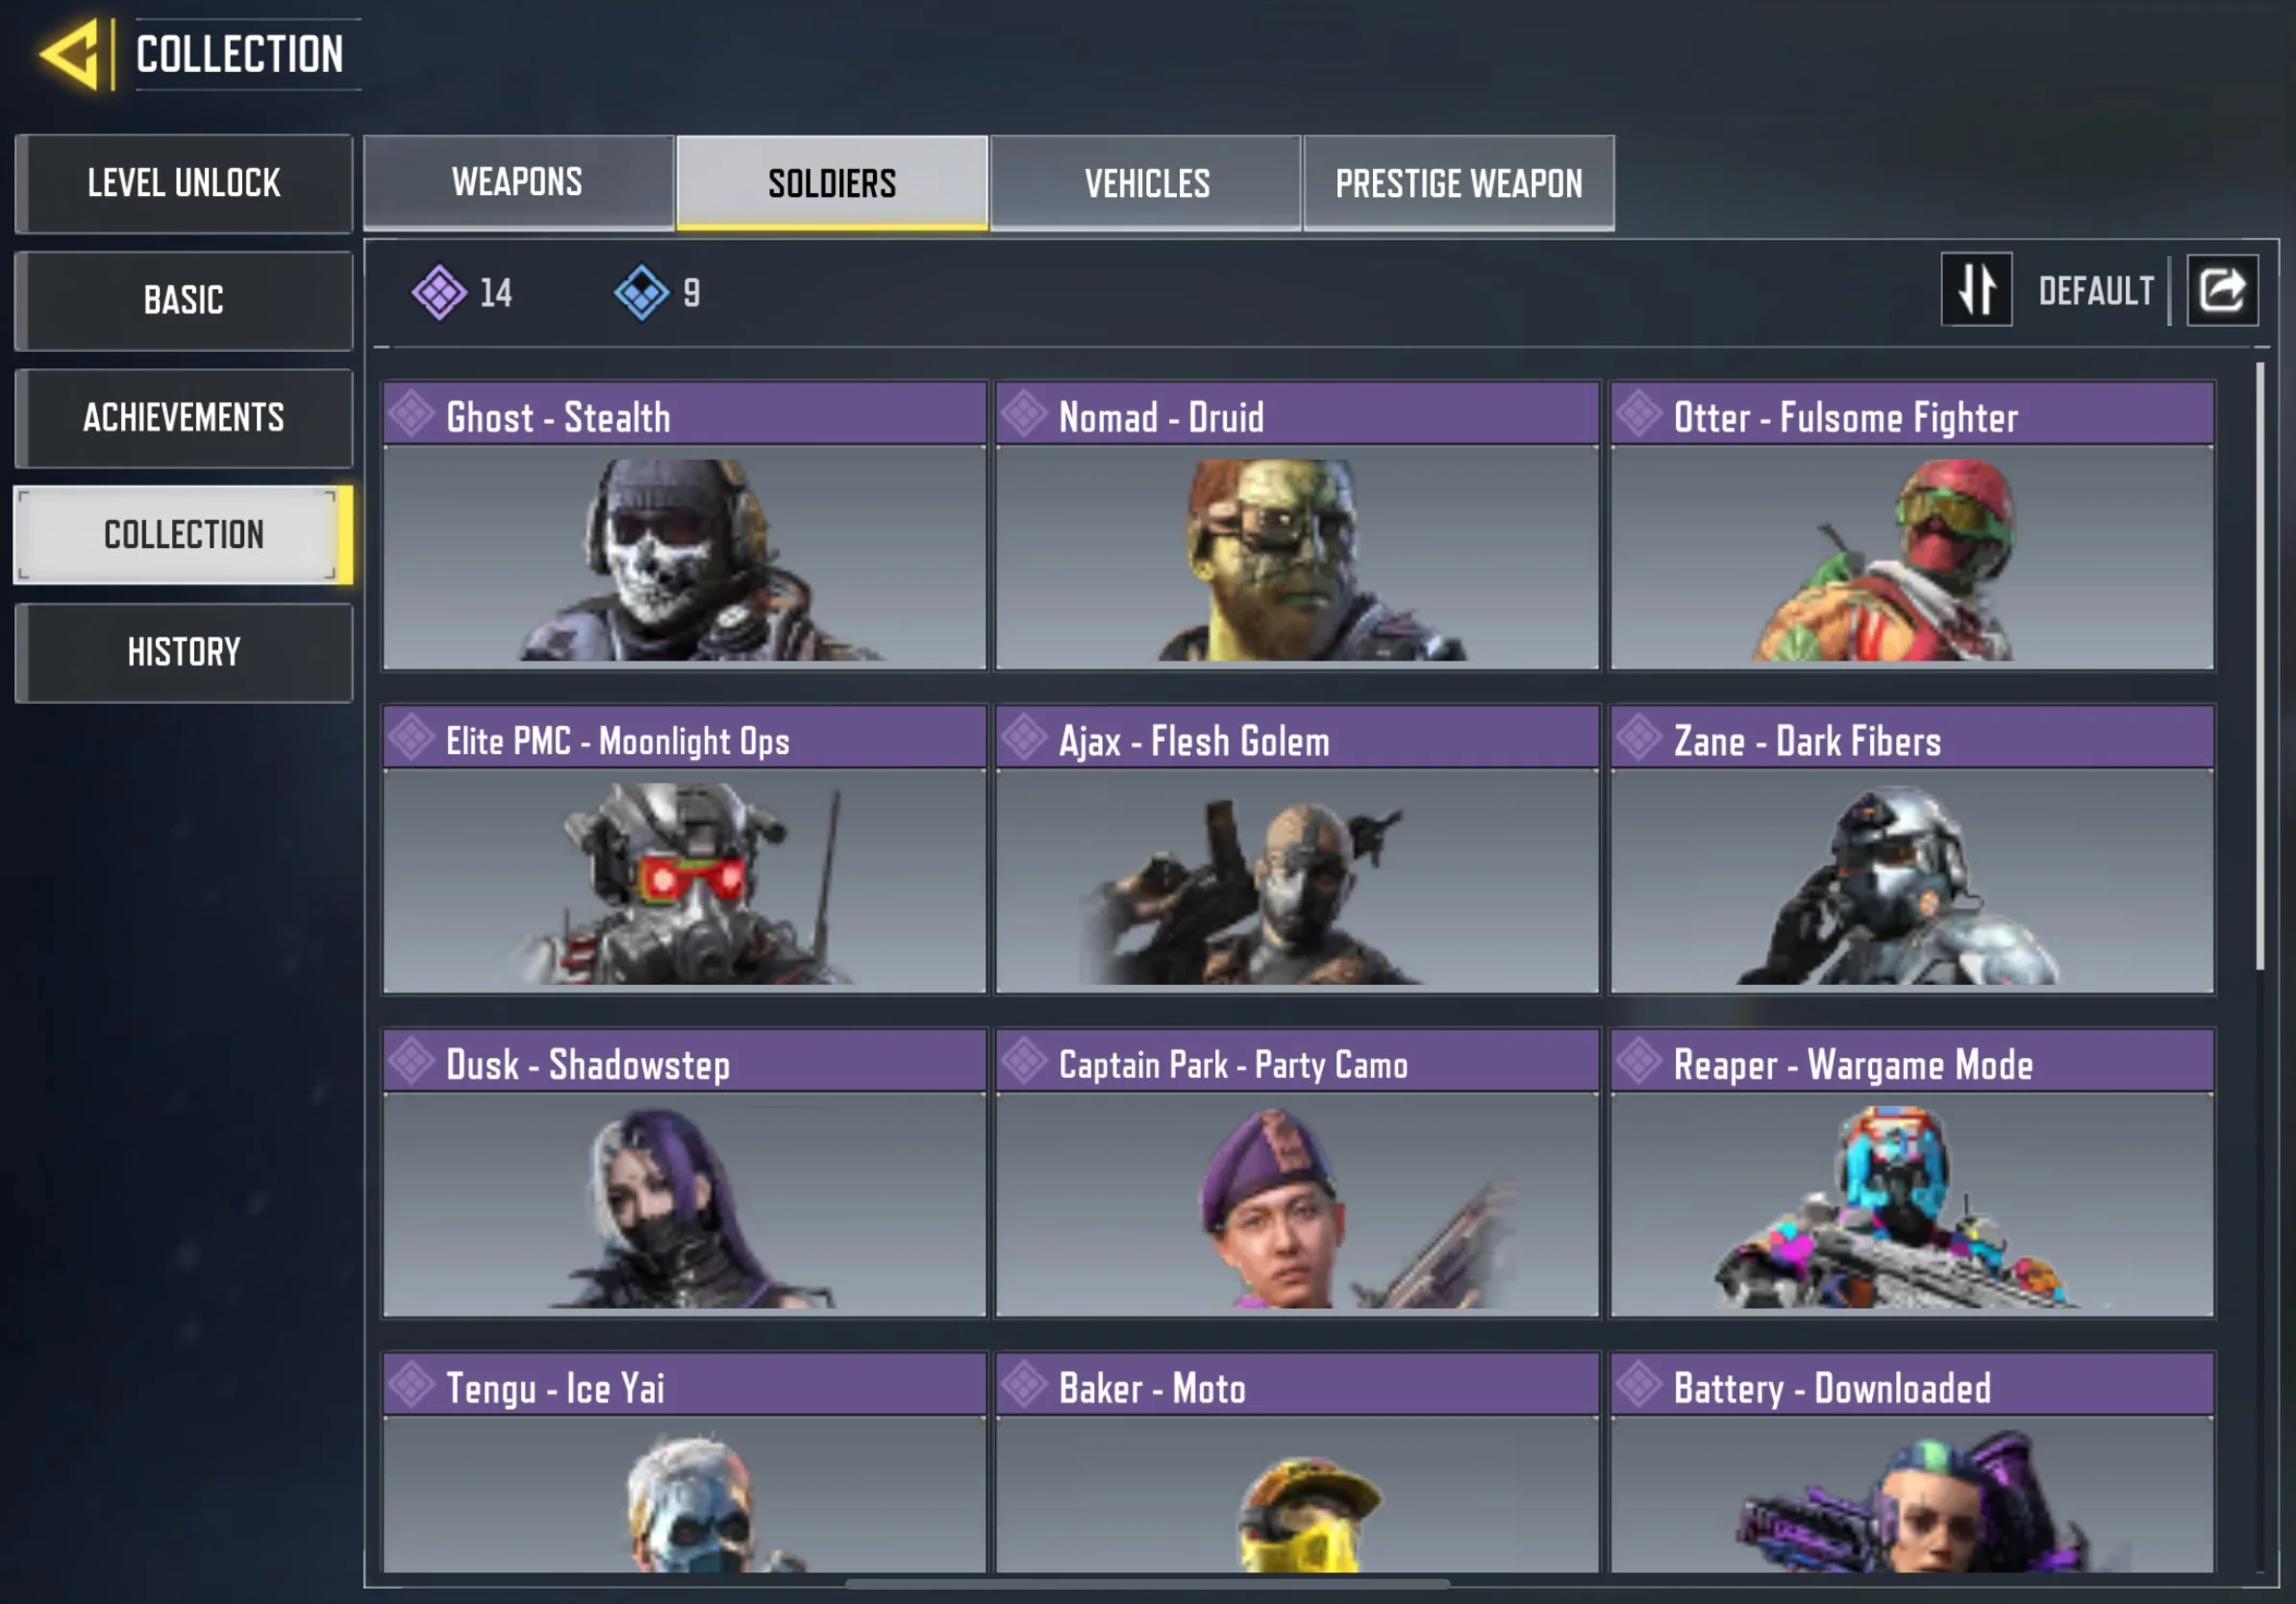Screen dimensions: 2296x1604
Task: Click the blue rare rarity diamond icon
Action: tap(641, 292)
